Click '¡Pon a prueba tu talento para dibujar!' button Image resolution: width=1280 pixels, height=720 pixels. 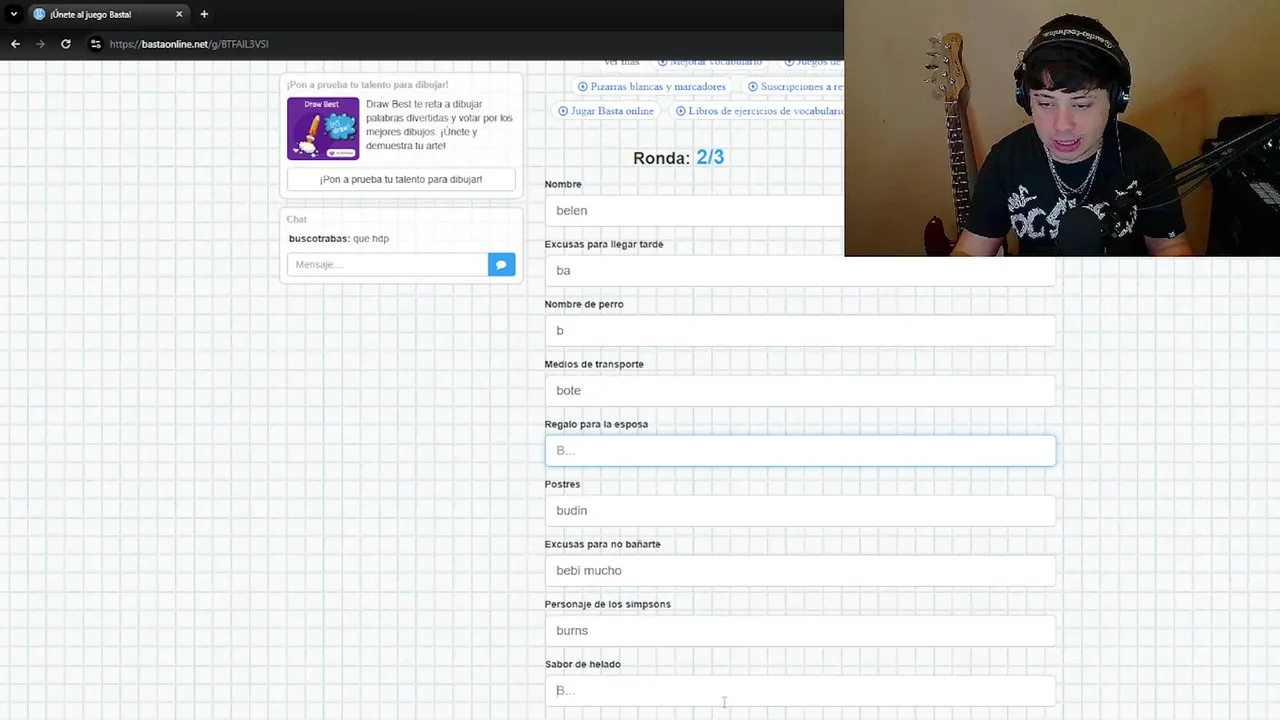click(401, 179)
